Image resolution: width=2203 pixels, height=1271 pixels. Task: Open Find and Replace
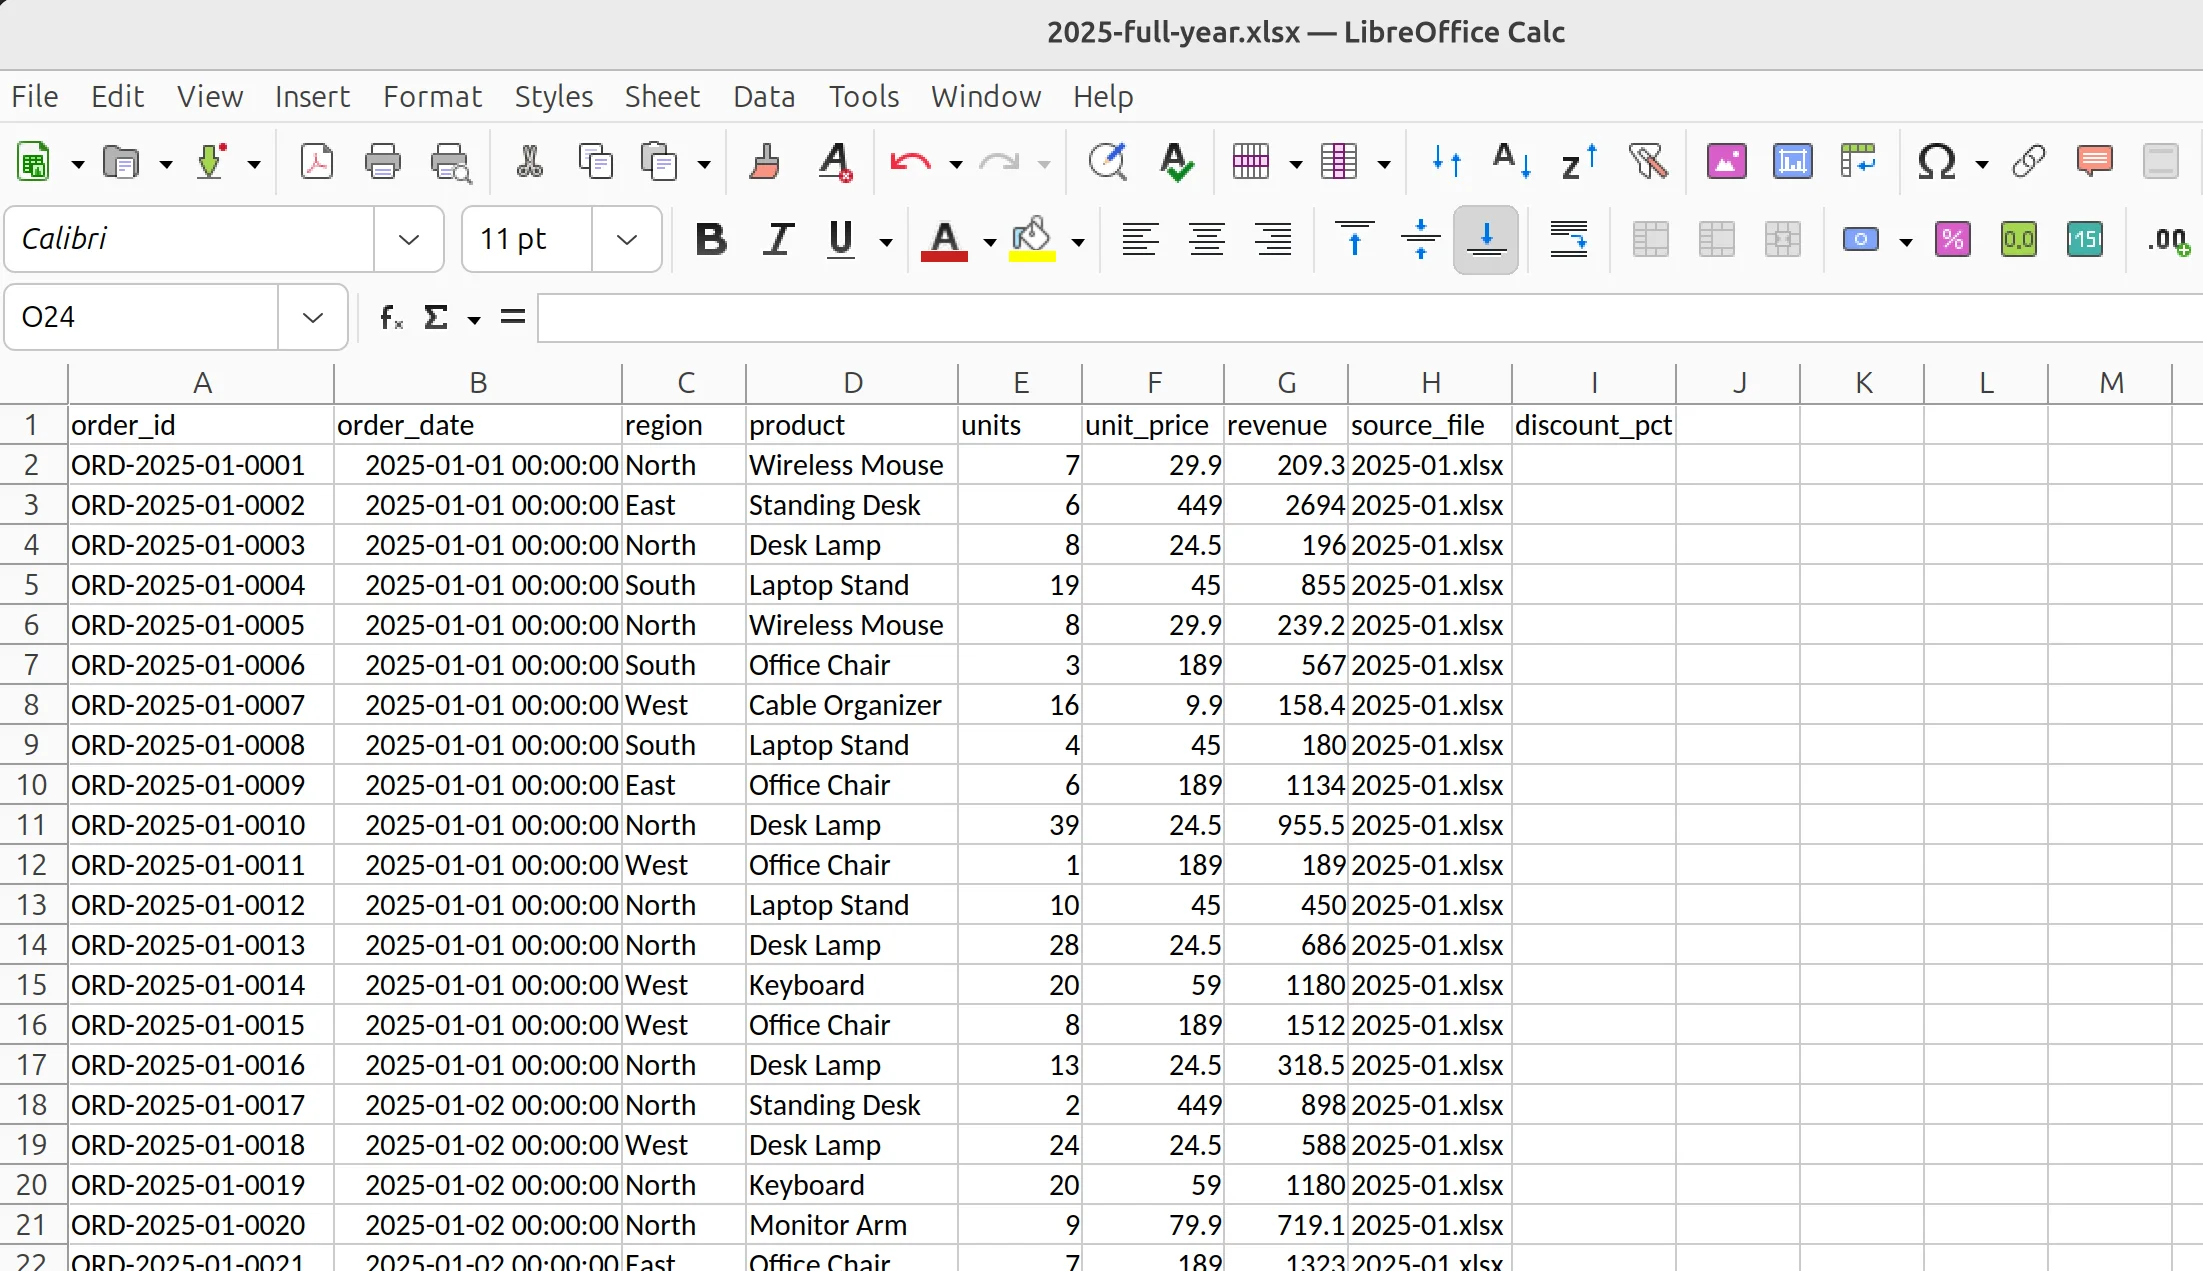[1107, 161]
